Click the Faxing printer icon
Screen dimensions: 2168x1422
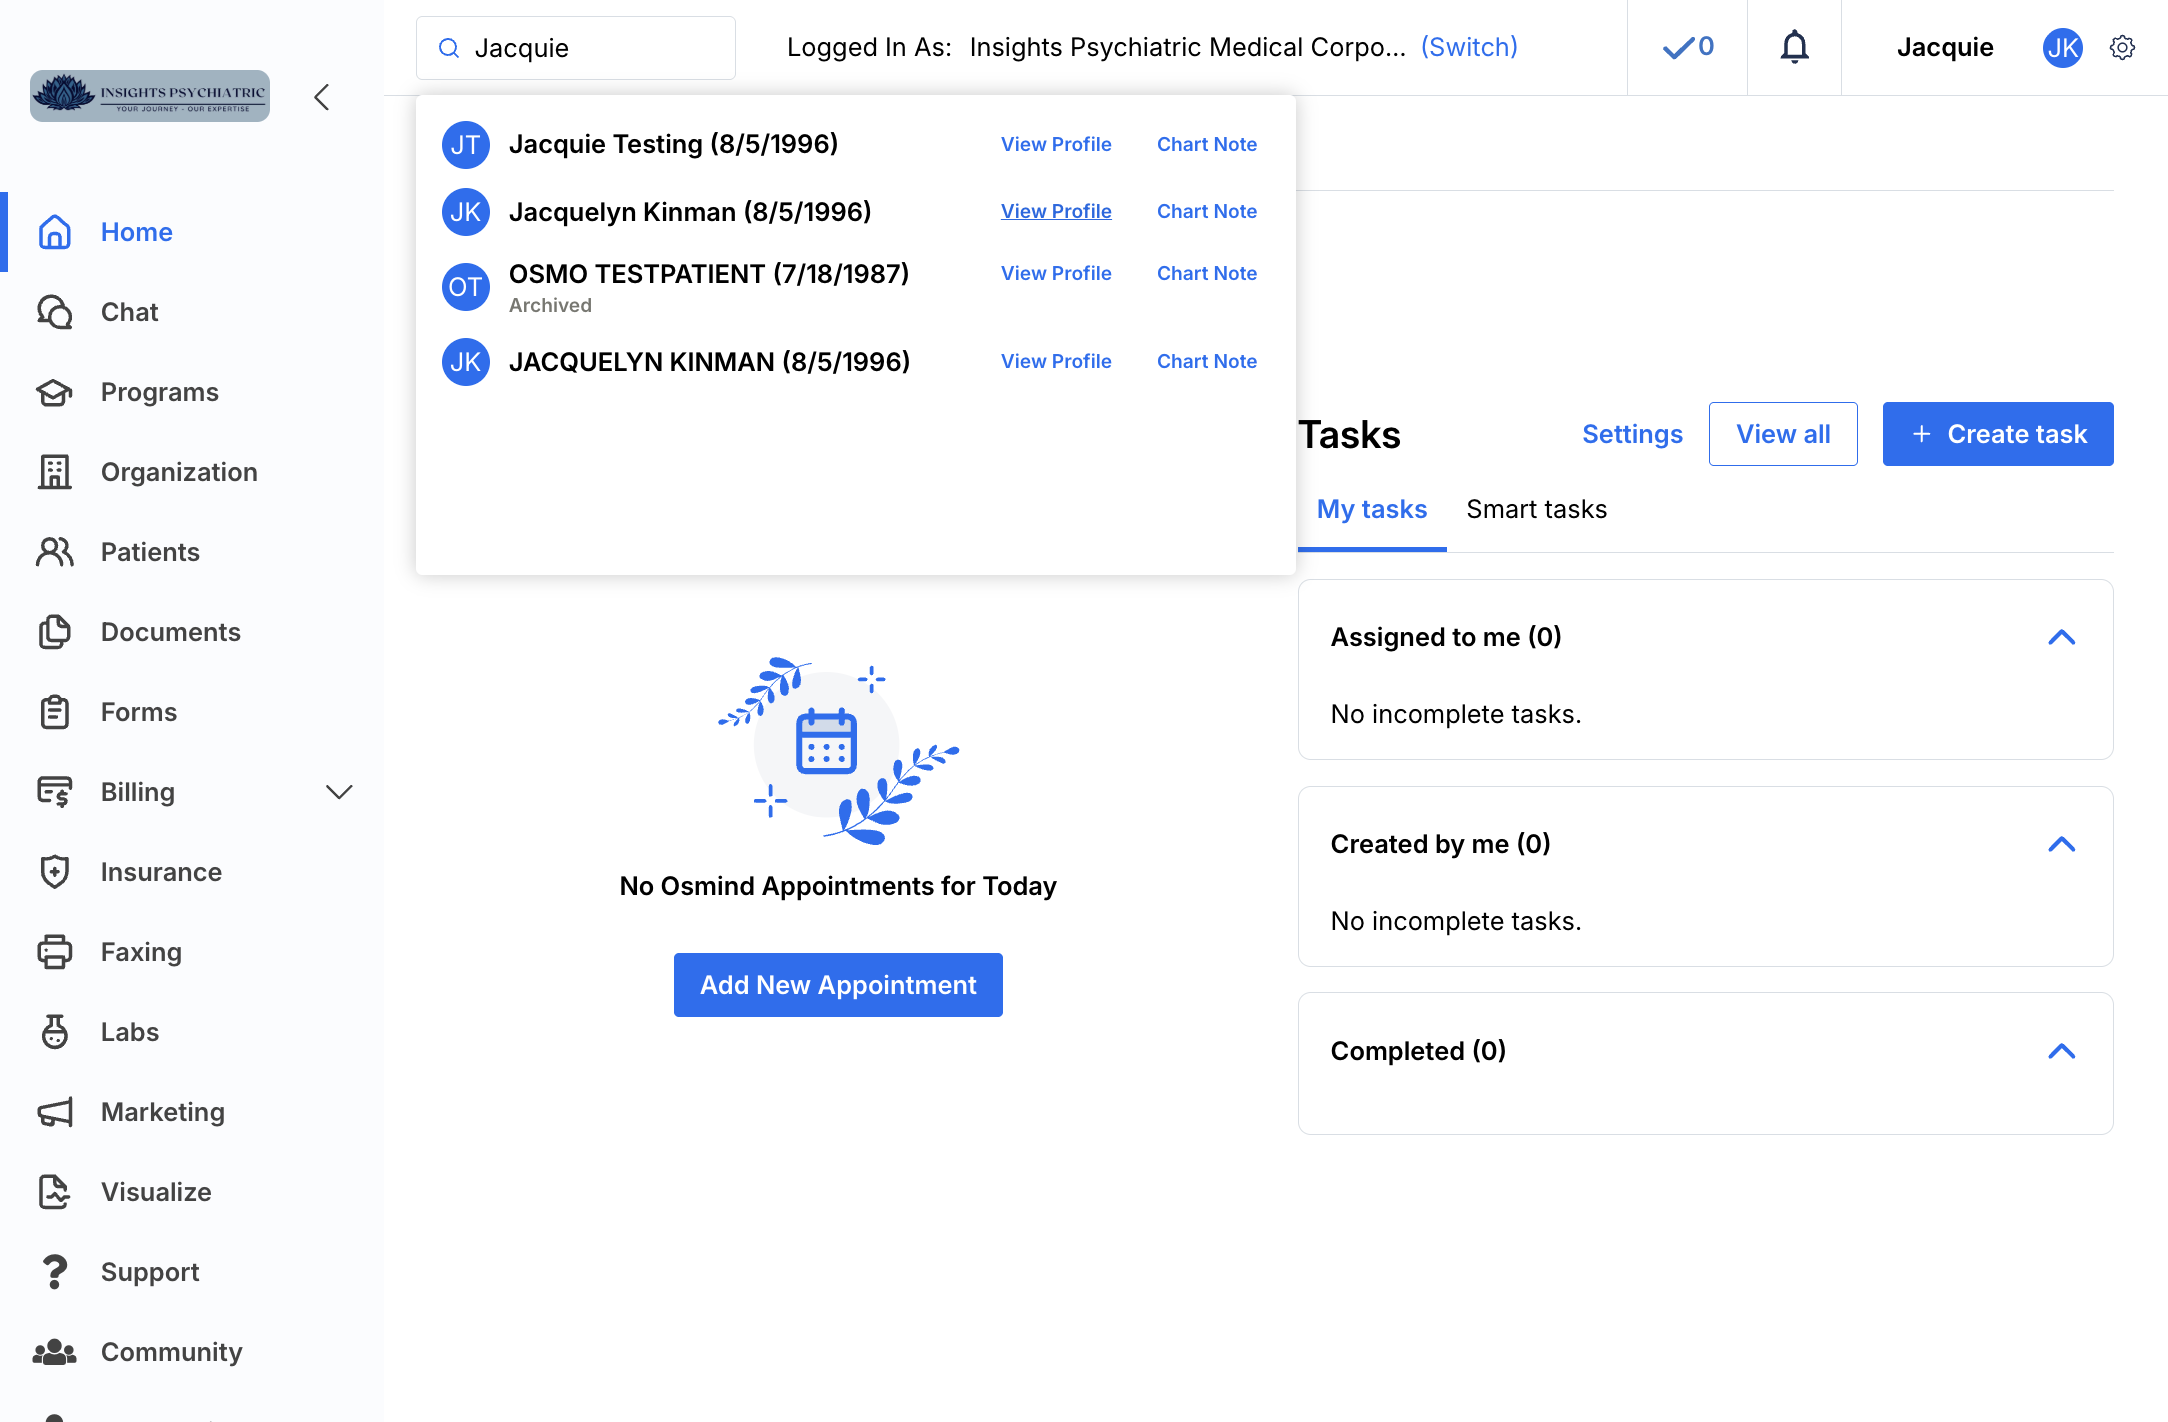[54, 952]
